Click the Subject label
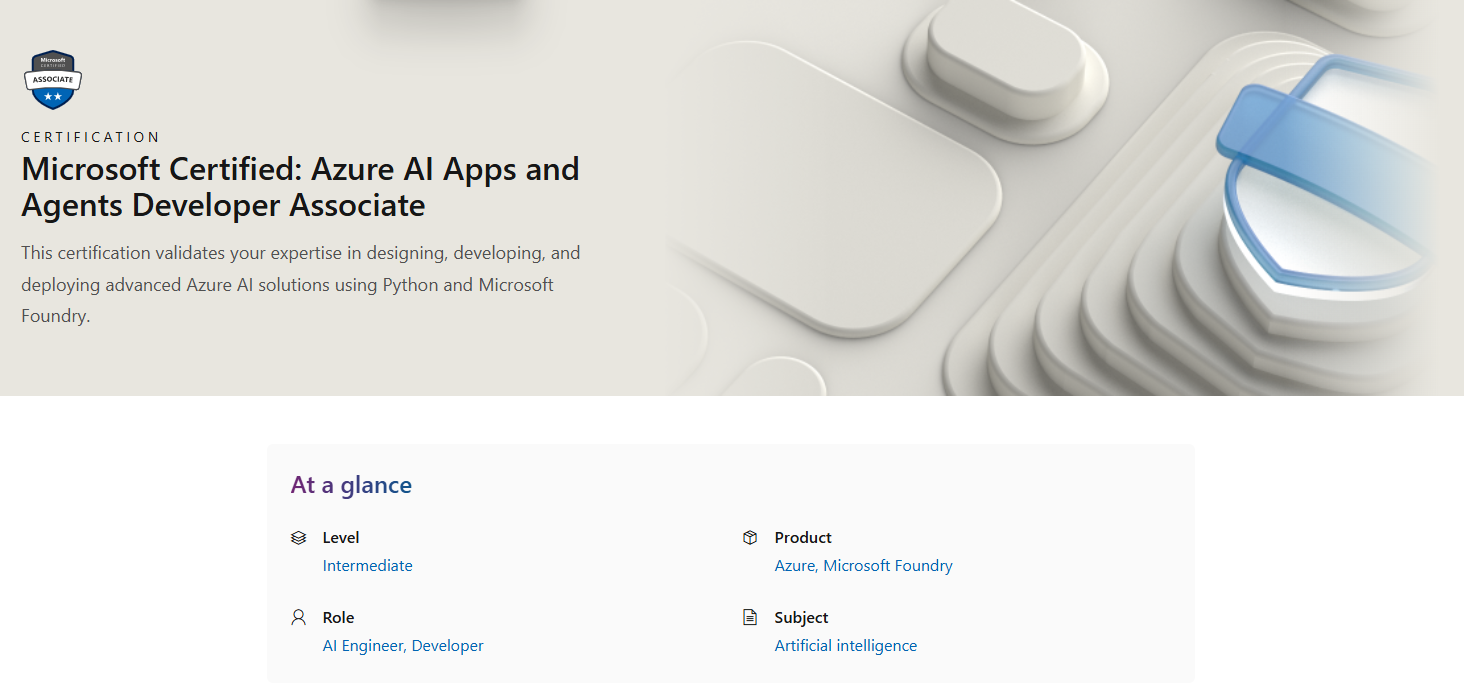This screenshot has width=1464, height=693. pyautogui.click(x=801, y=618)
